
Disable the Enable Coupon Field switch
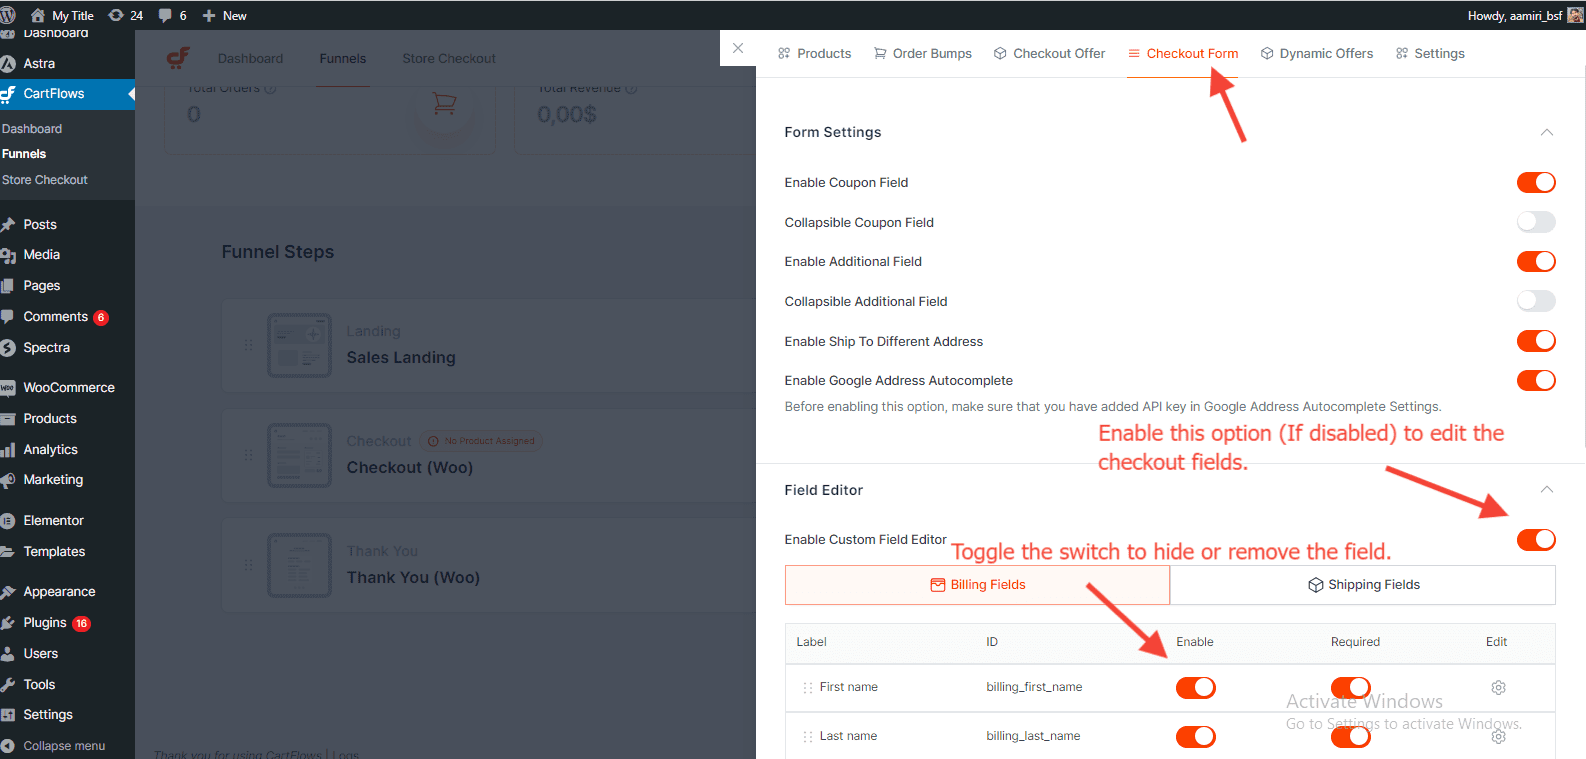coord(1536,182)
